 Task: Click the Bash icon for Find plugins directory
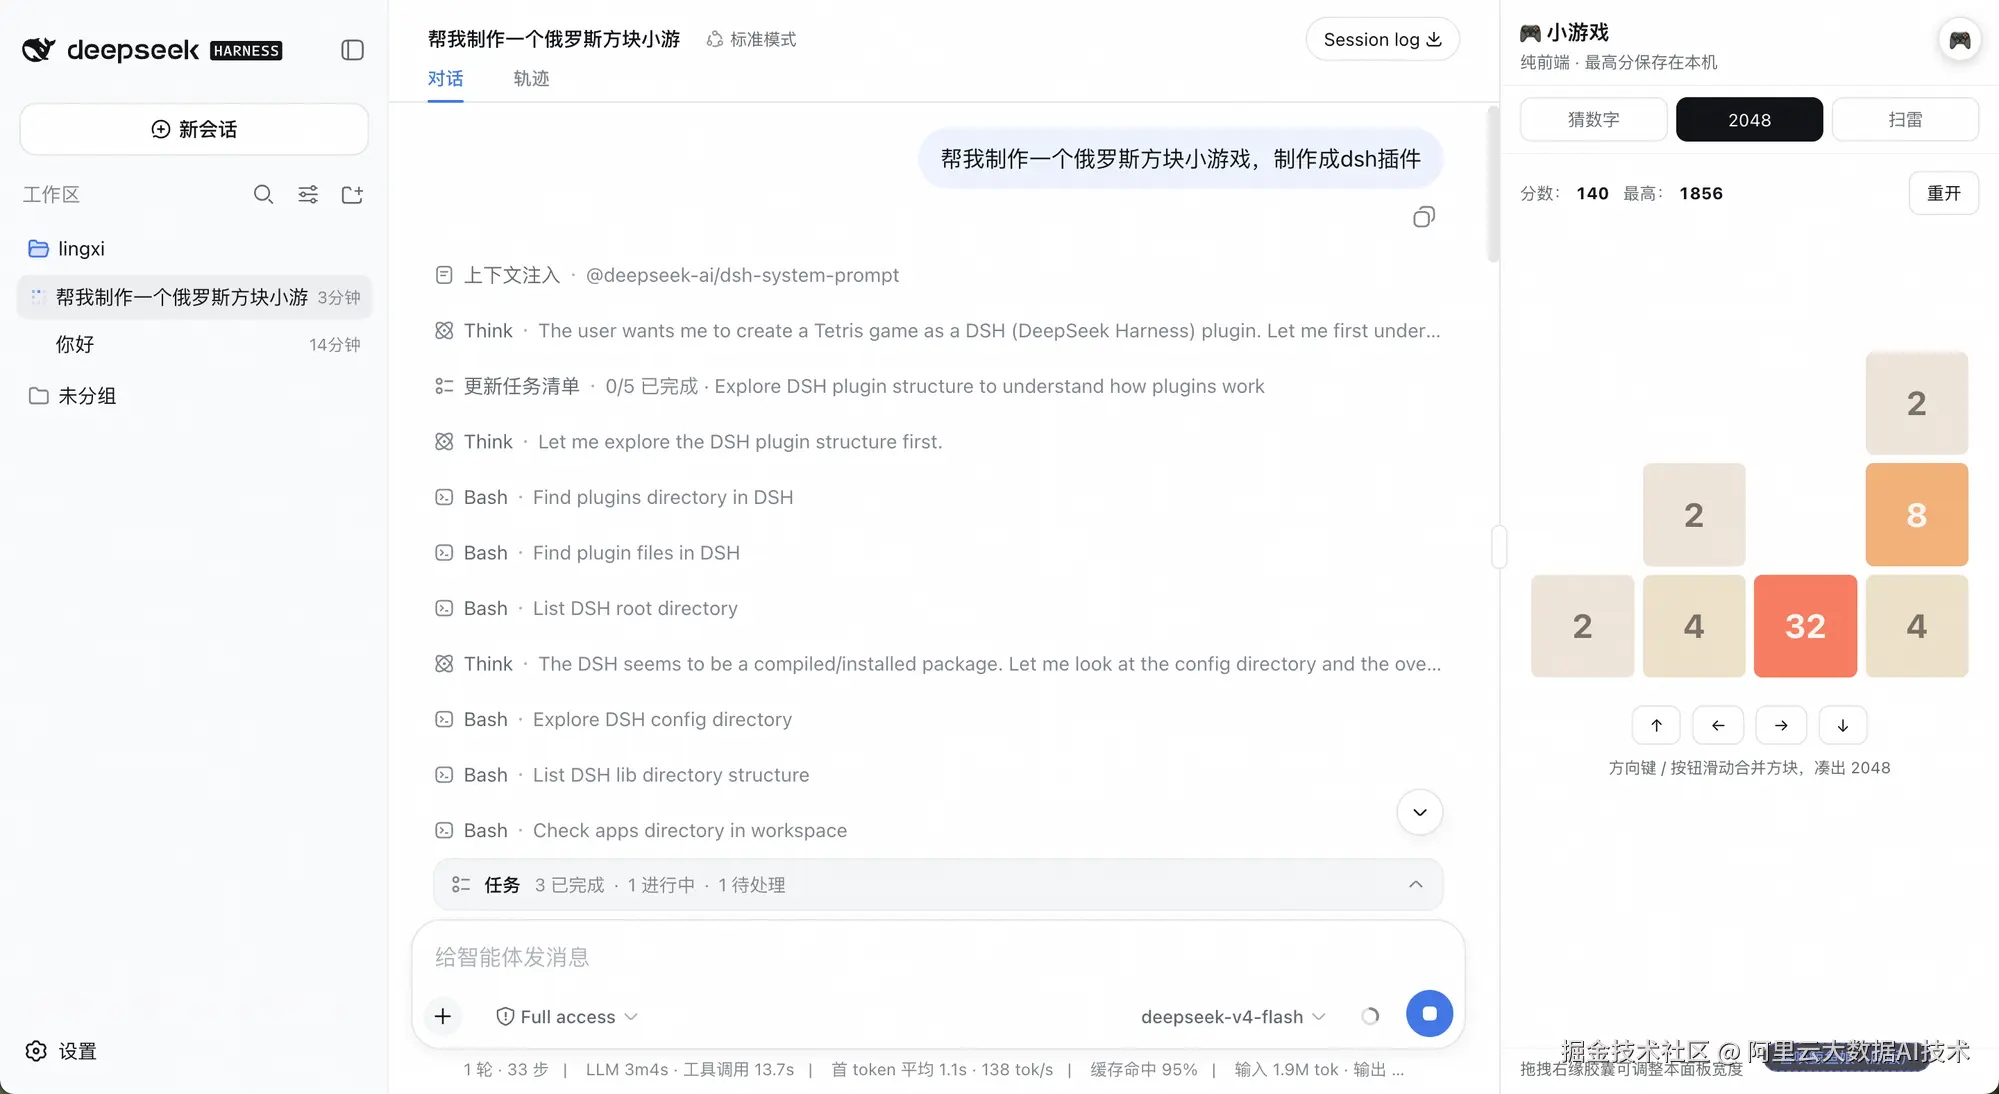444,497
